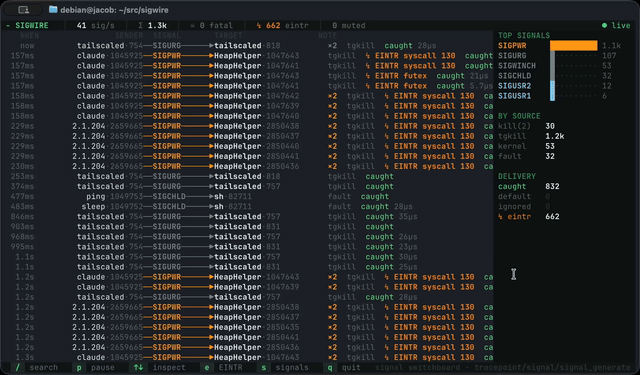Select SIGUSR2 label in TOP SIGNALS
Image resolution: width=640 pixels, height=375 pixels.
pyautogui.click(x=514, y=86)
